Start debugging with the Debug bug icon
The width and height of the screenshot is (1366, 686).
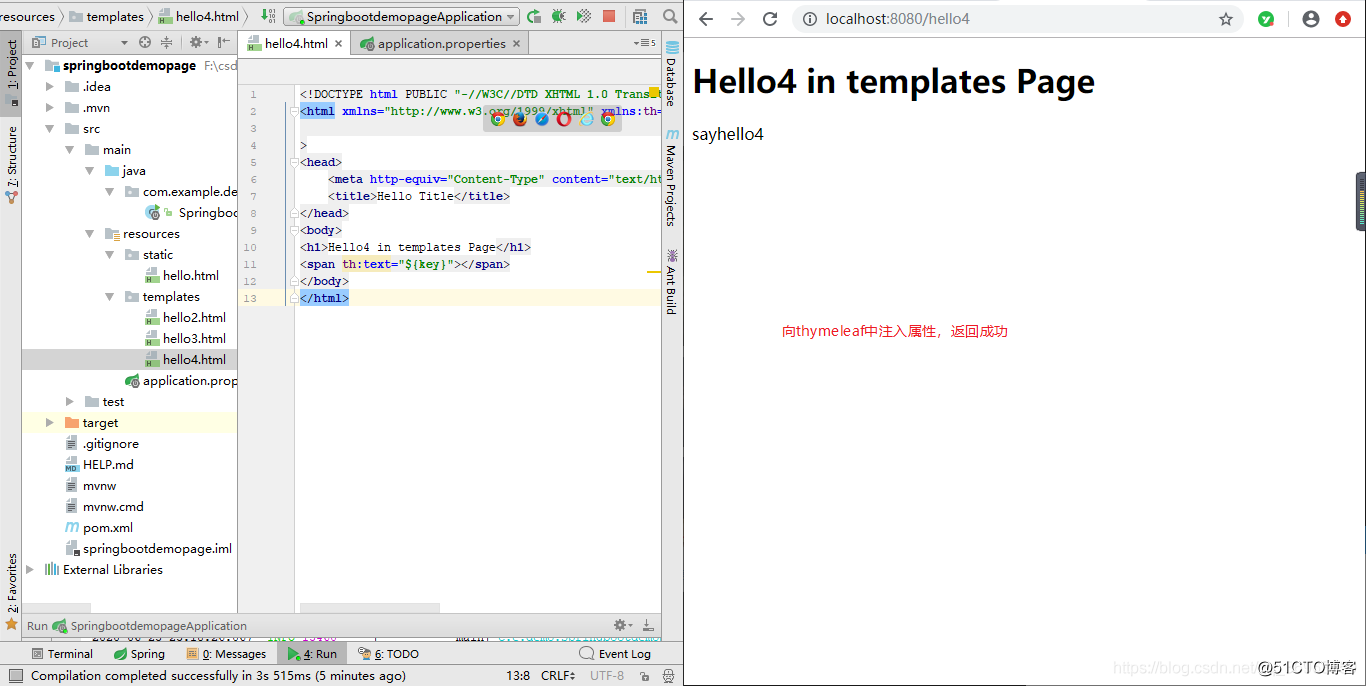[x=559, y=16]
